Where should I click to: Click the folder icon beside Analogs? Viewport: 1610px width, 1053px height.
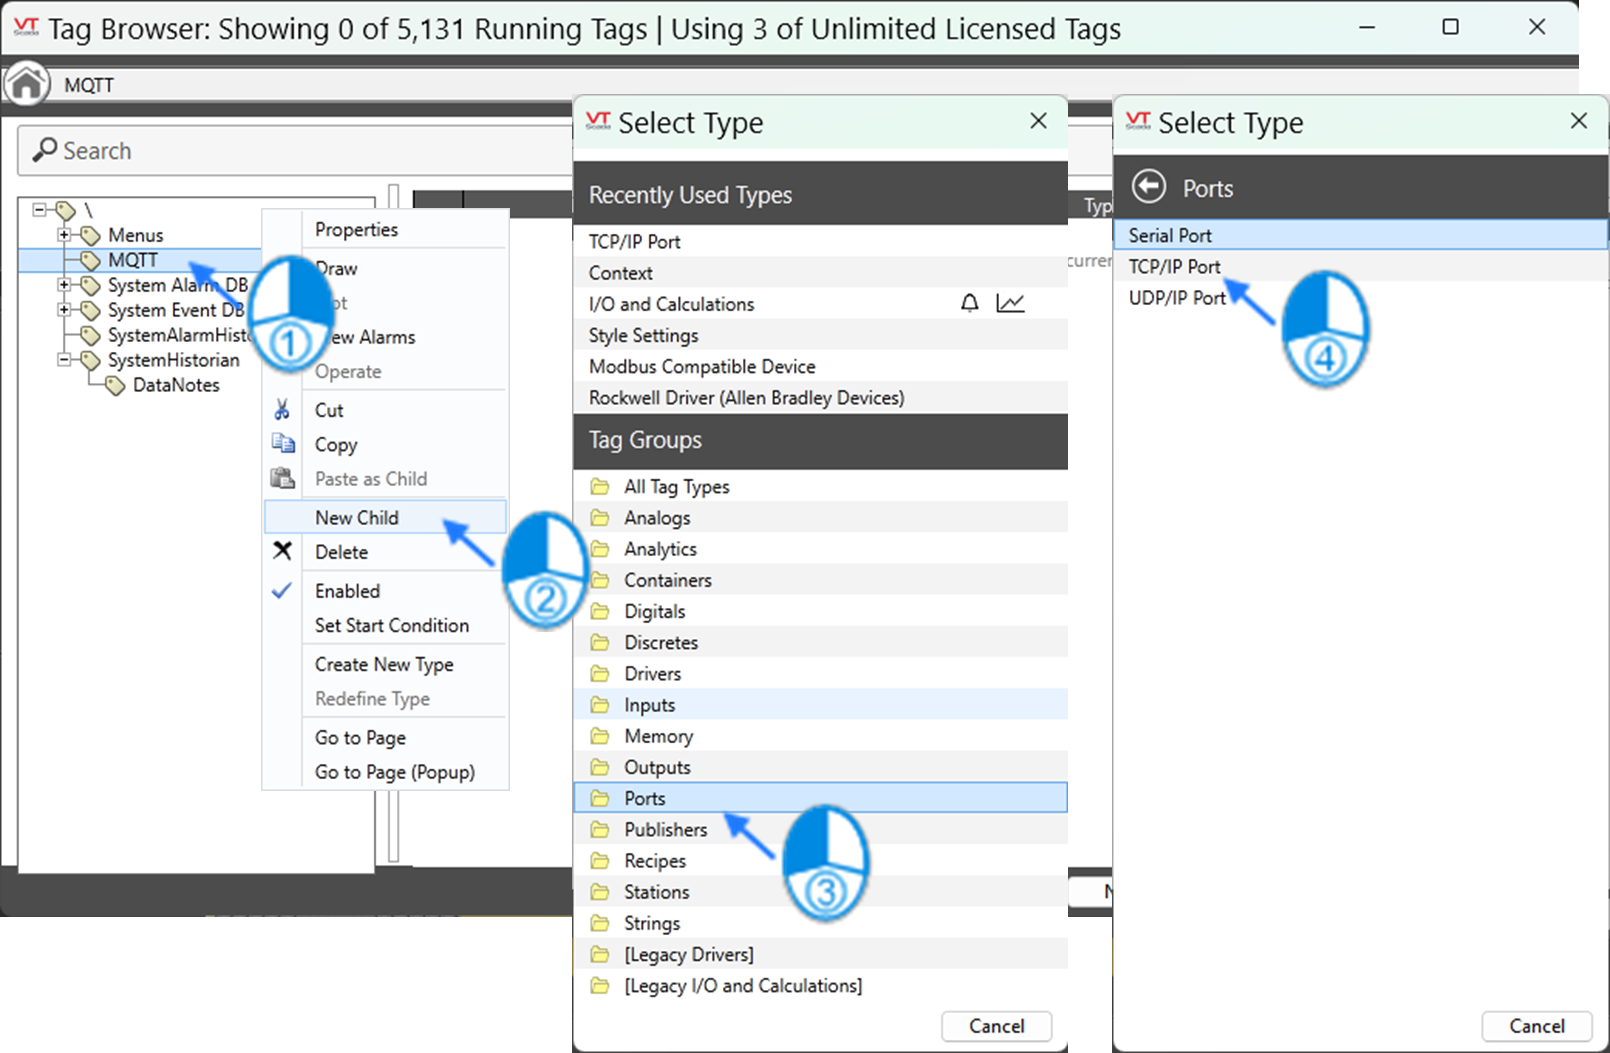(600, 518)
